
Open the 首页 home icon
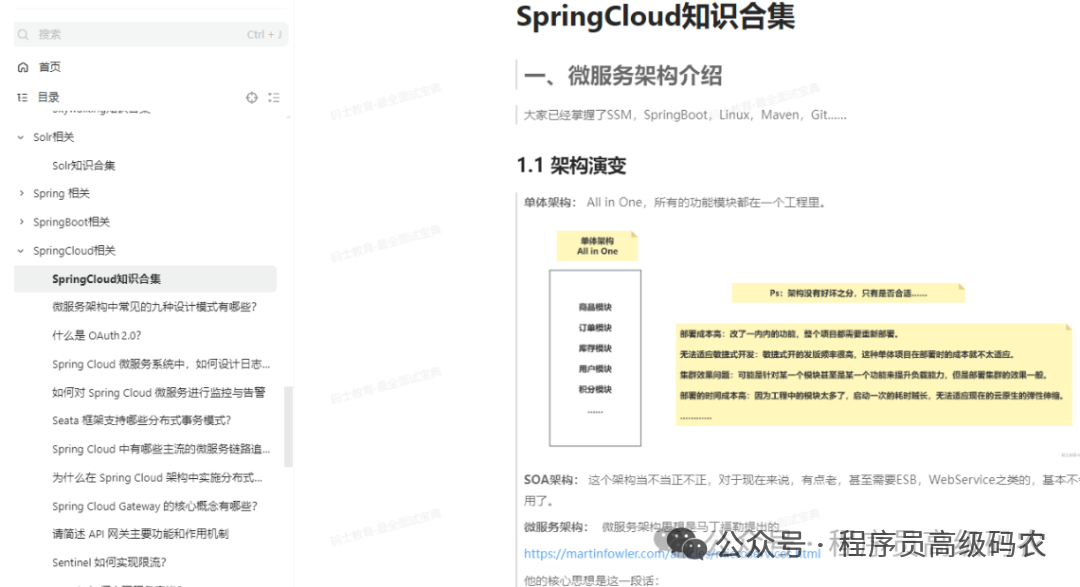pos(23,67)
